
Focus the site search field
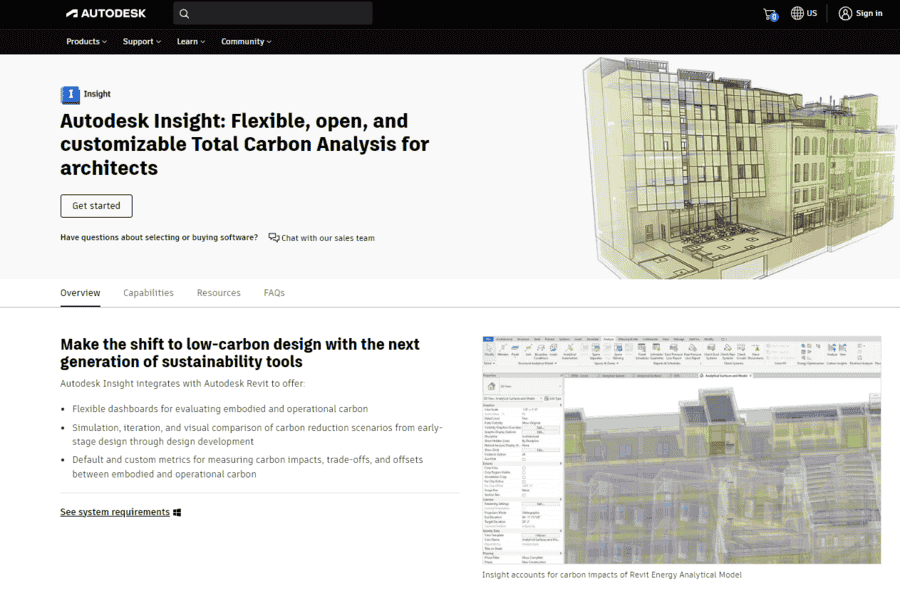click(273, 13)
